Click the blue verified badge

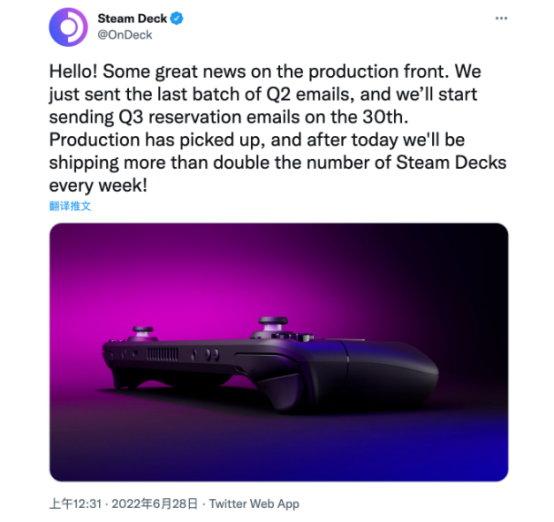pyautogui.click(x=177, y=18)
